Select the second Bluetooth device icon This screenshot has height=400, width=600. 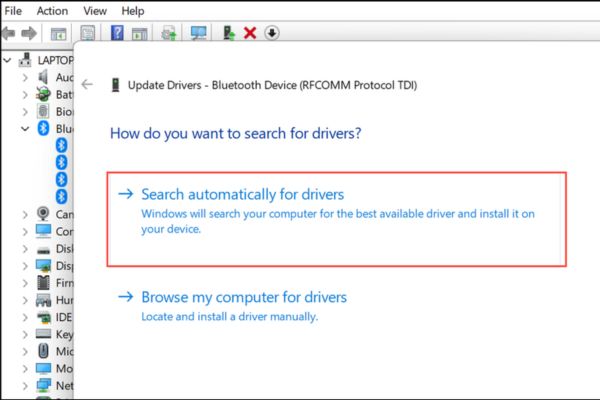coord(61,162)
